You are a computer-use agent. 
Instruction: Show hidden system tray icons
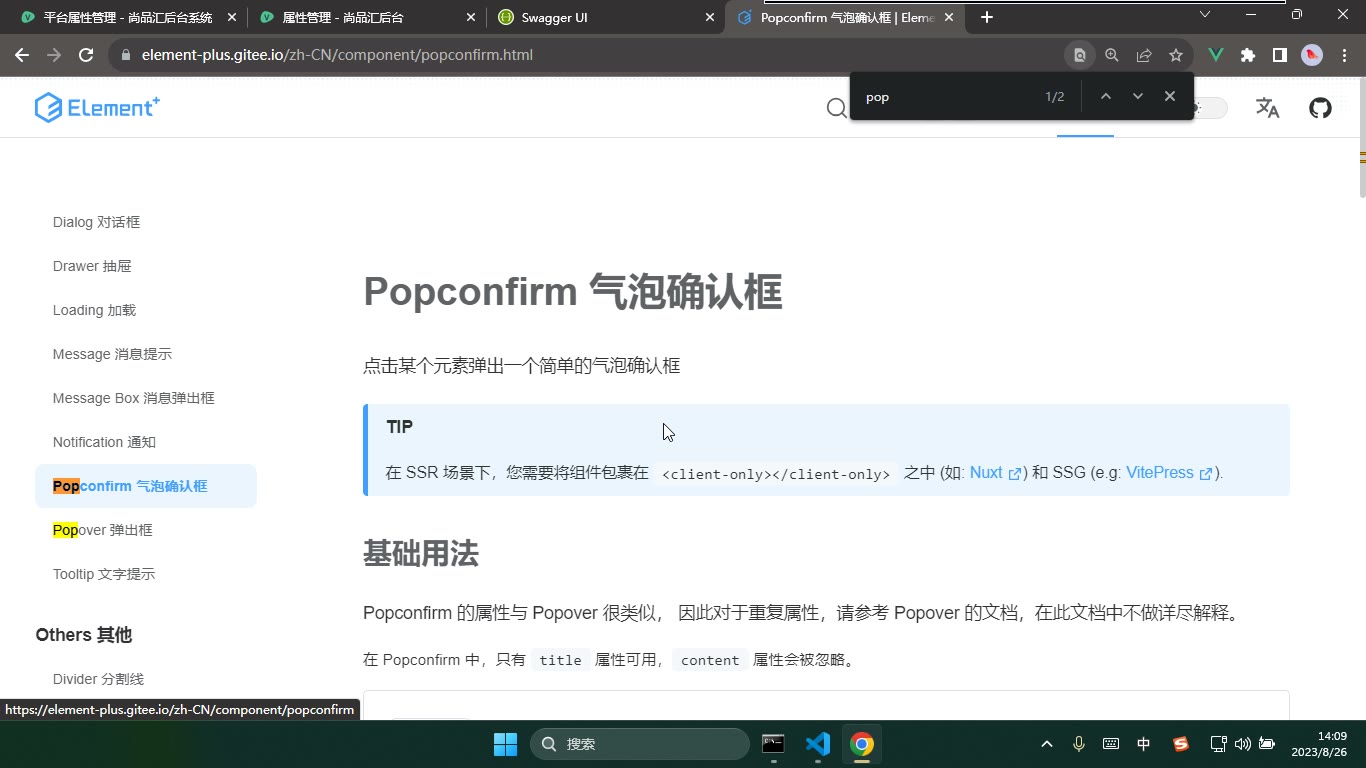[x=1047, y=744]
